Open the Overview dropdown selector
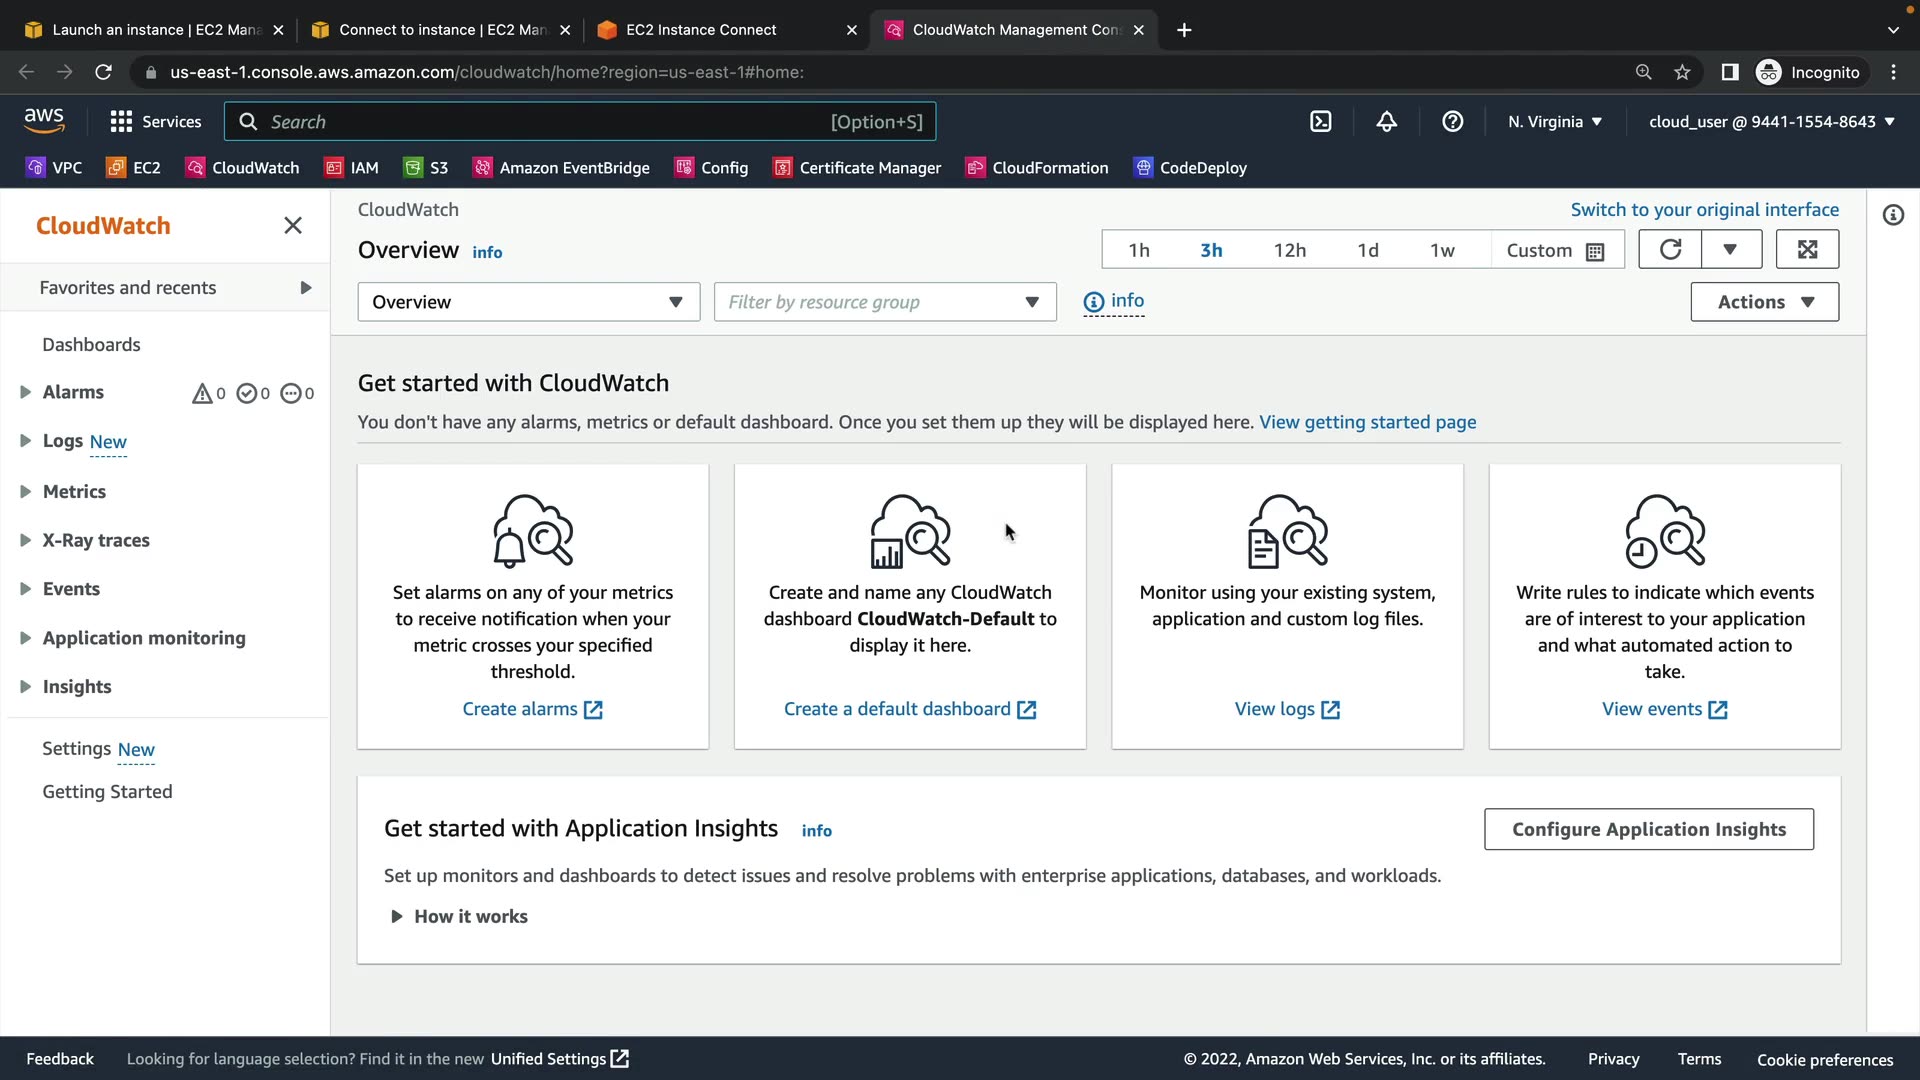Screen dimensions: 1920x1080 click(528, 302)
